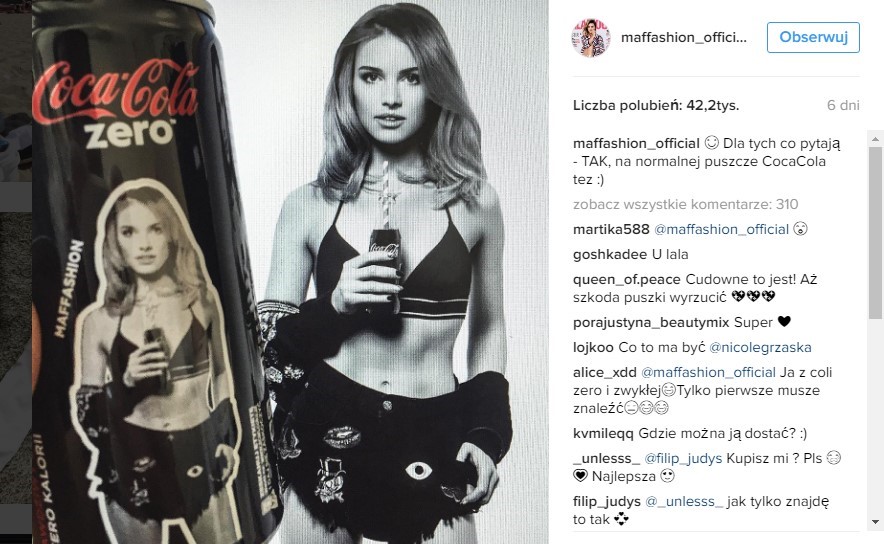Open maffashion_official username in header
This screenshot has height=544, width=884.
[x=683, y=37]
